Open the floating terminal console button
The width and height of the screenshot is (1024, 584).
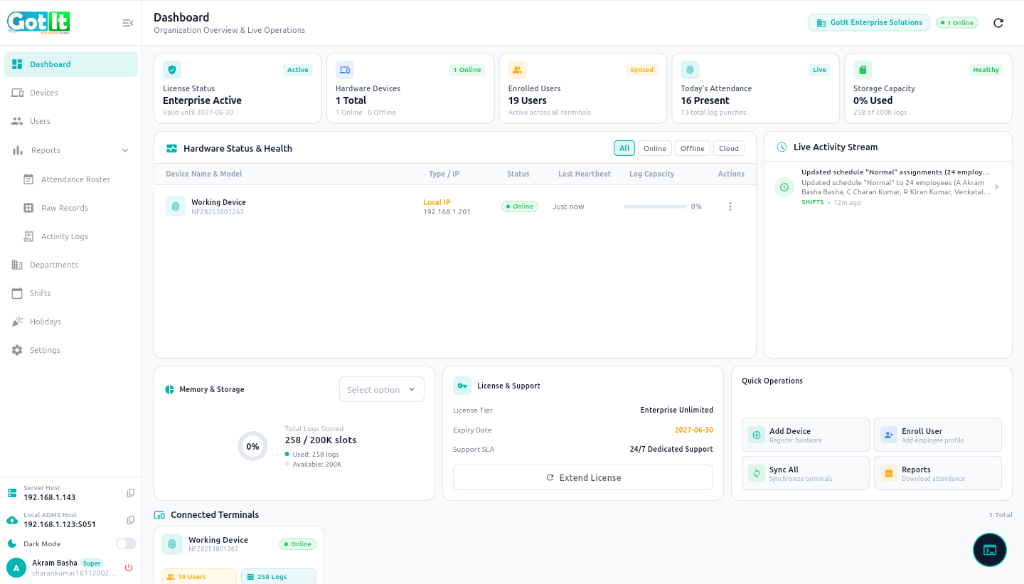pos(989,550)
